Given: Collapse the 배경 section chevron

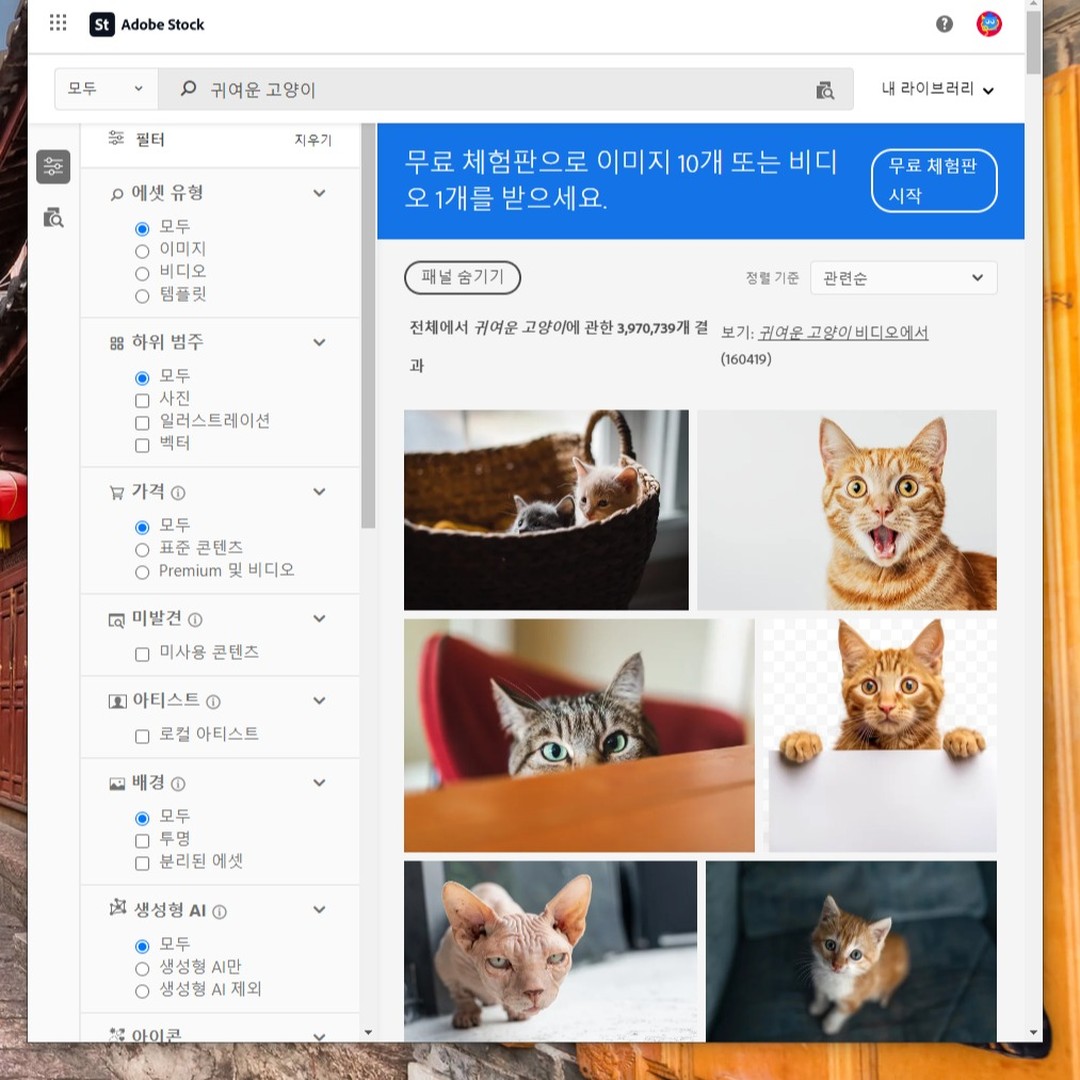Looking at the screenshot, I should tap(319, 782).
